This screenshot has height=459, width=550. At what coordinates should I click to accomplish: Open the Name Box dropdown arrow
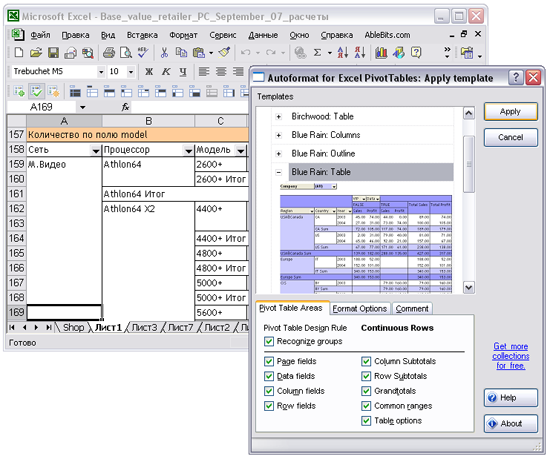tap(82, 107)
